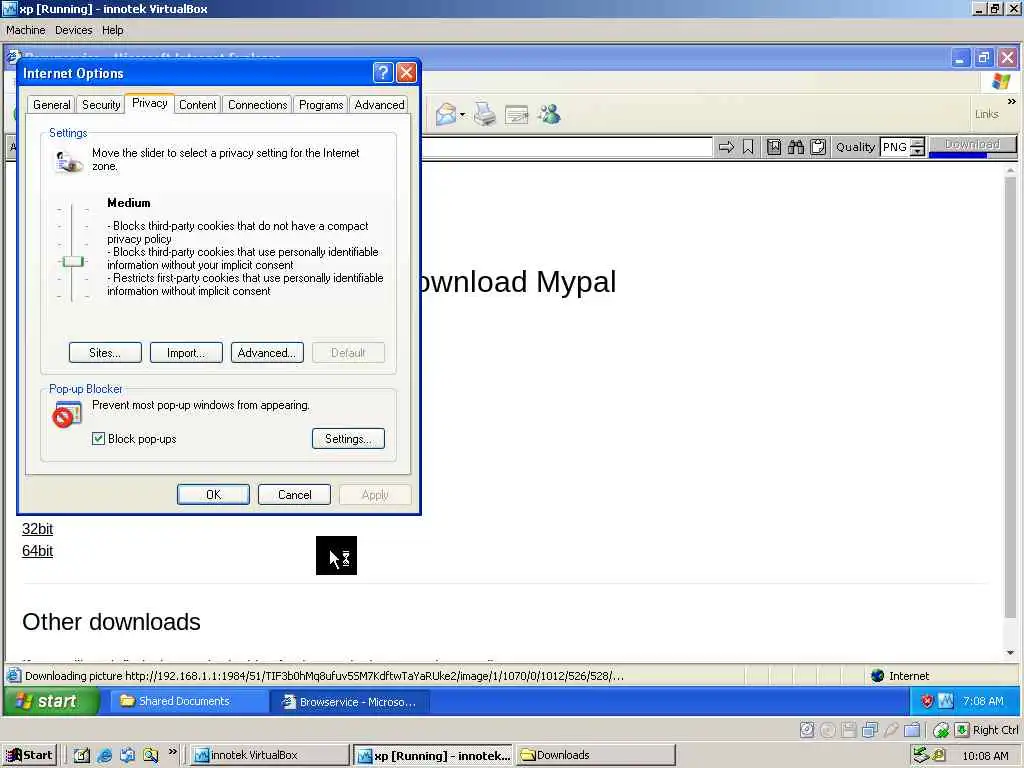
Task: Decrease Quality with the down stepper arrow
Action: click(918, 152)
